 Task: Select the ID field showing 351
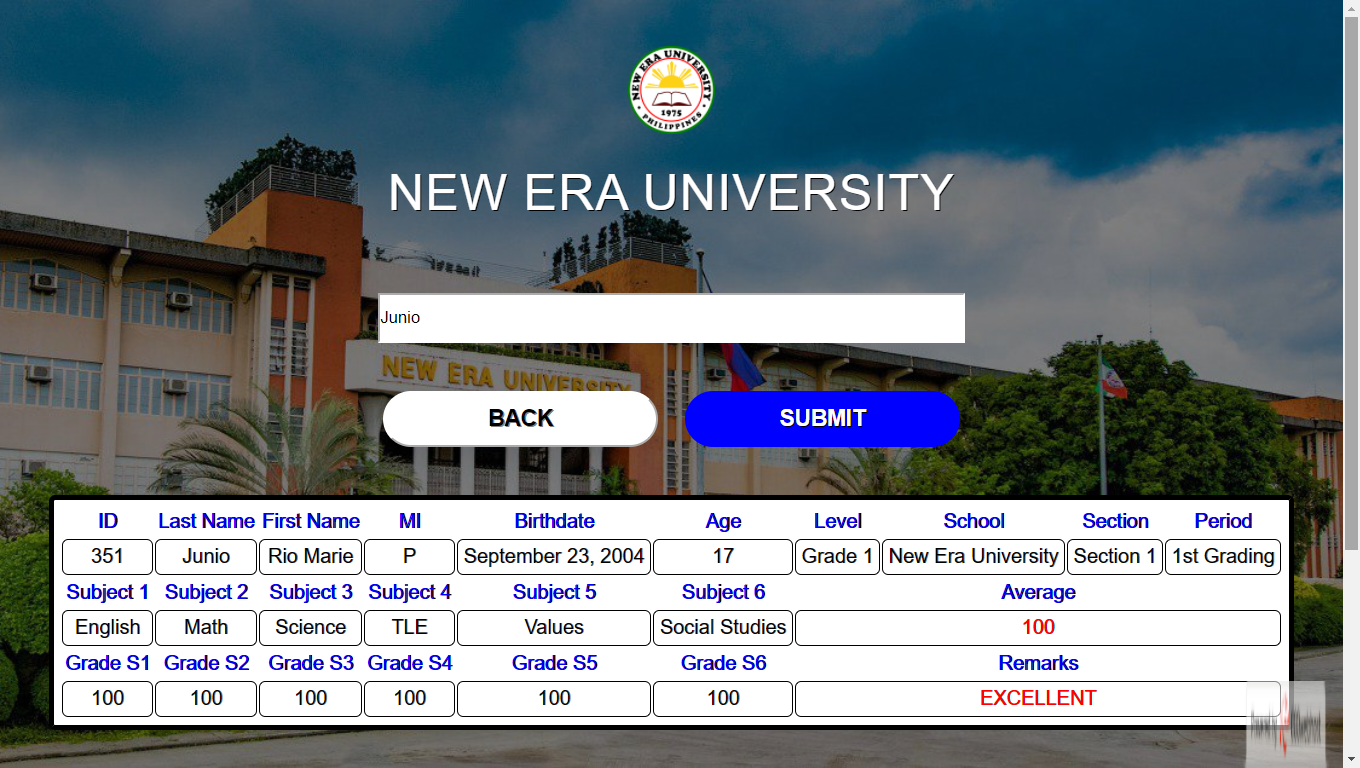pyautogui.click(x=107, y=557)
